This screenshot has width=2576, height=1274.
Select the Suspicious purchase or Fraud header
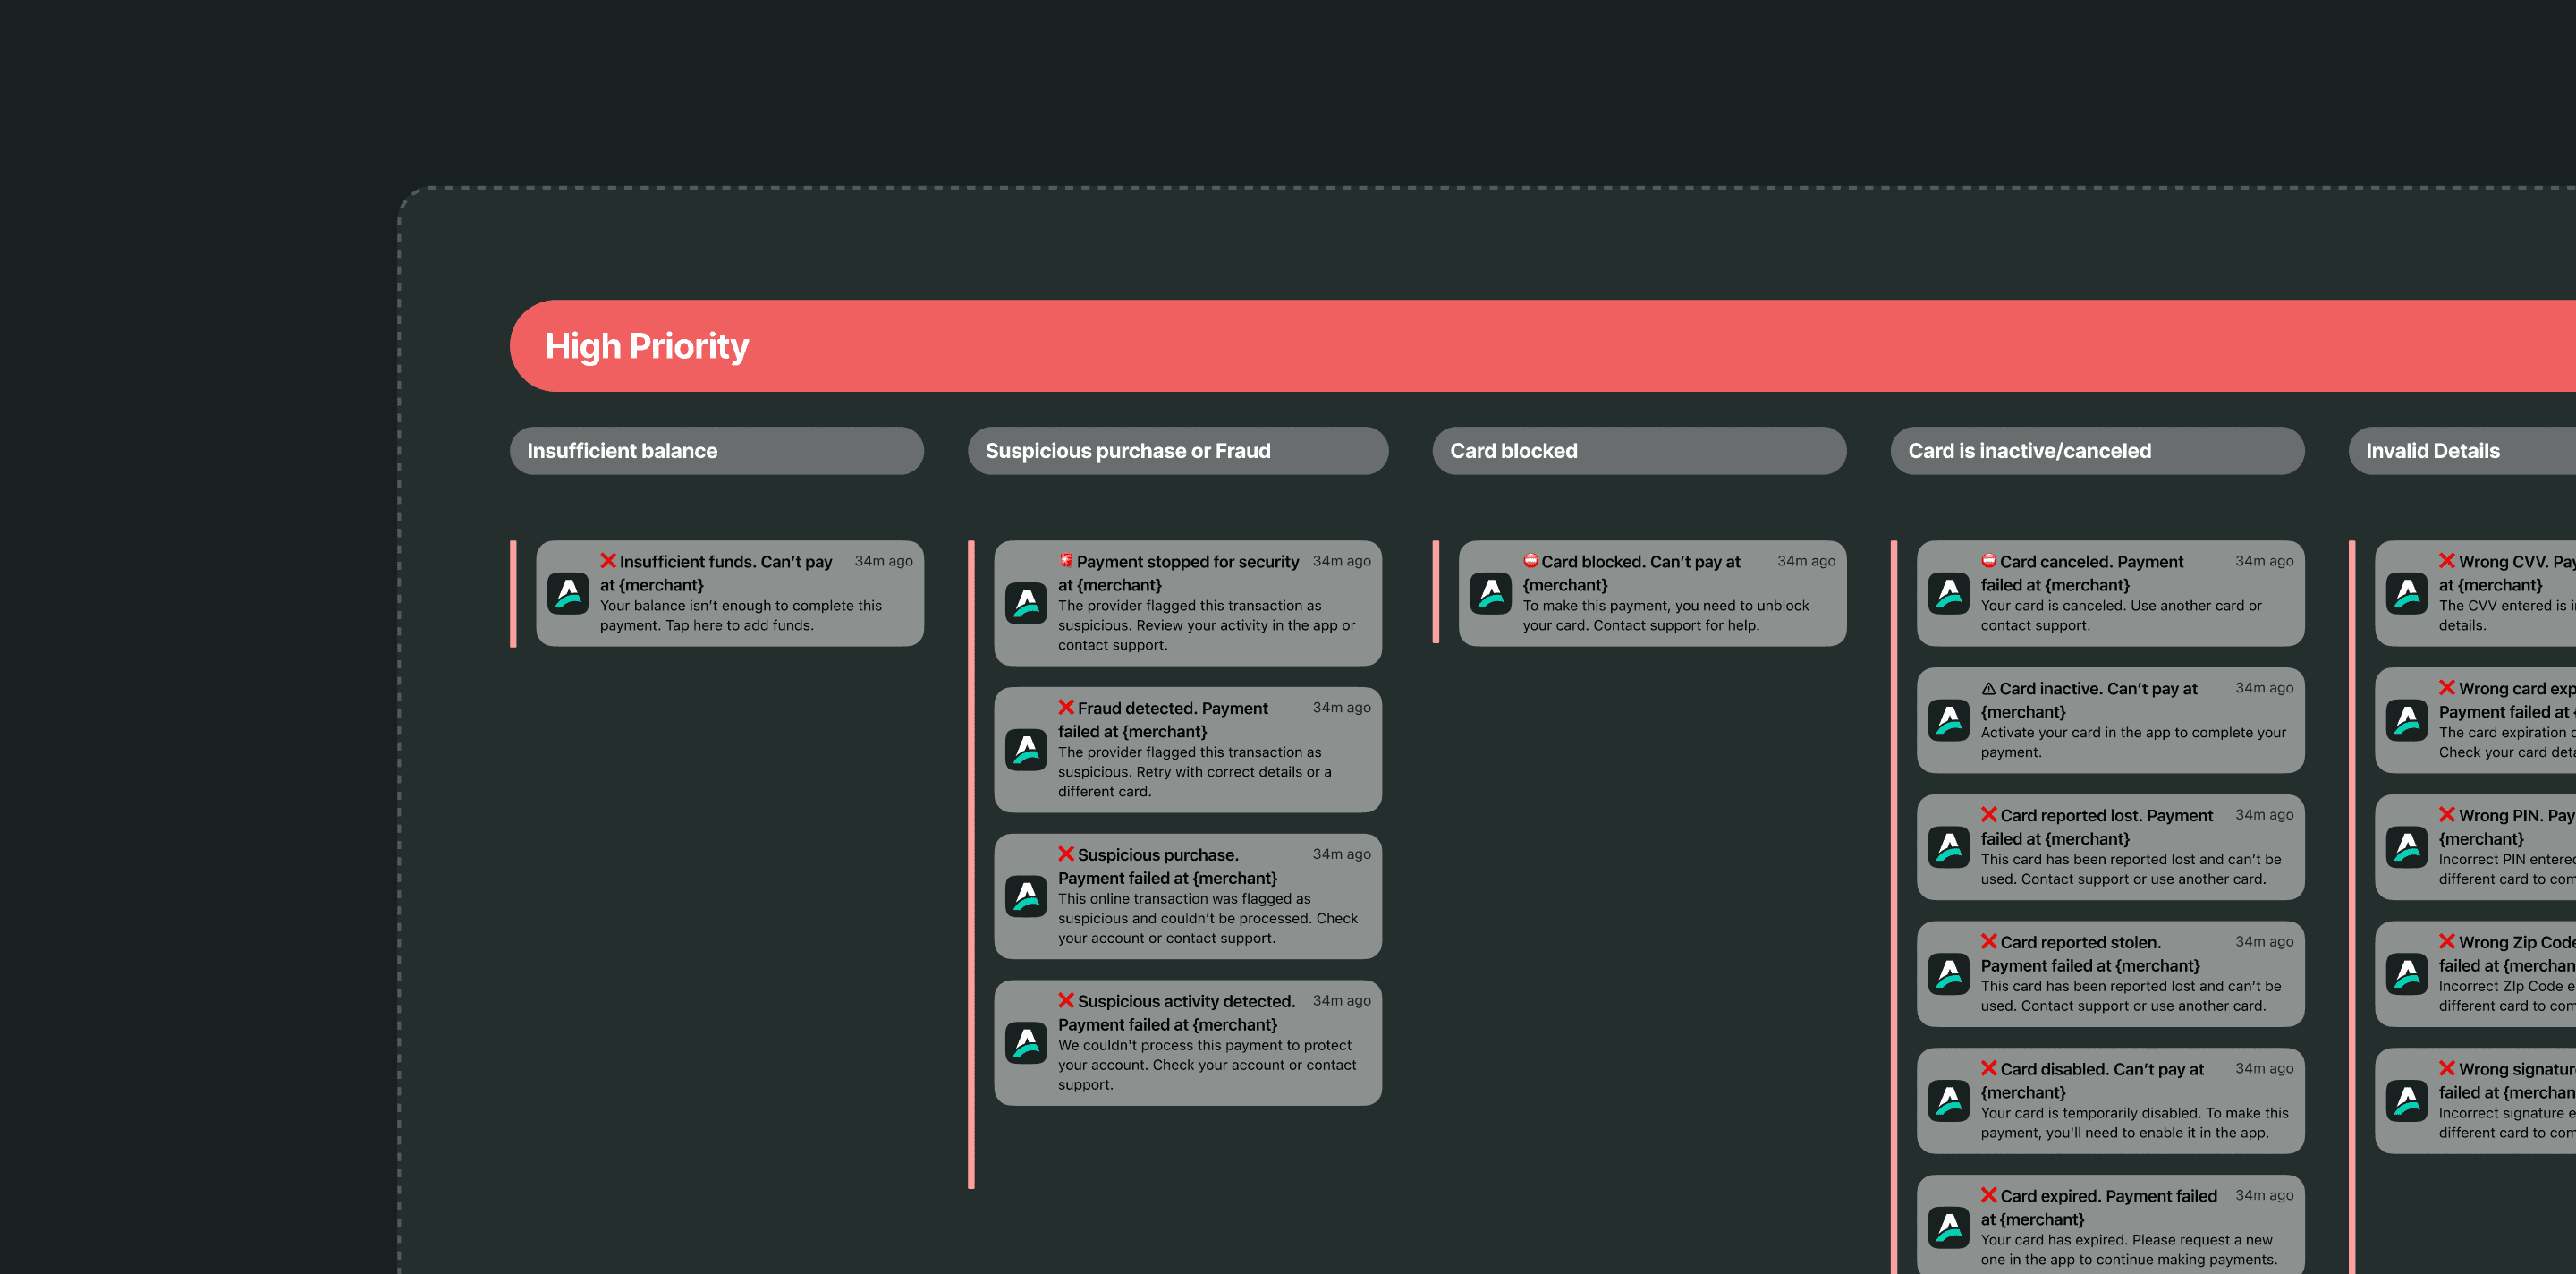1177,451
